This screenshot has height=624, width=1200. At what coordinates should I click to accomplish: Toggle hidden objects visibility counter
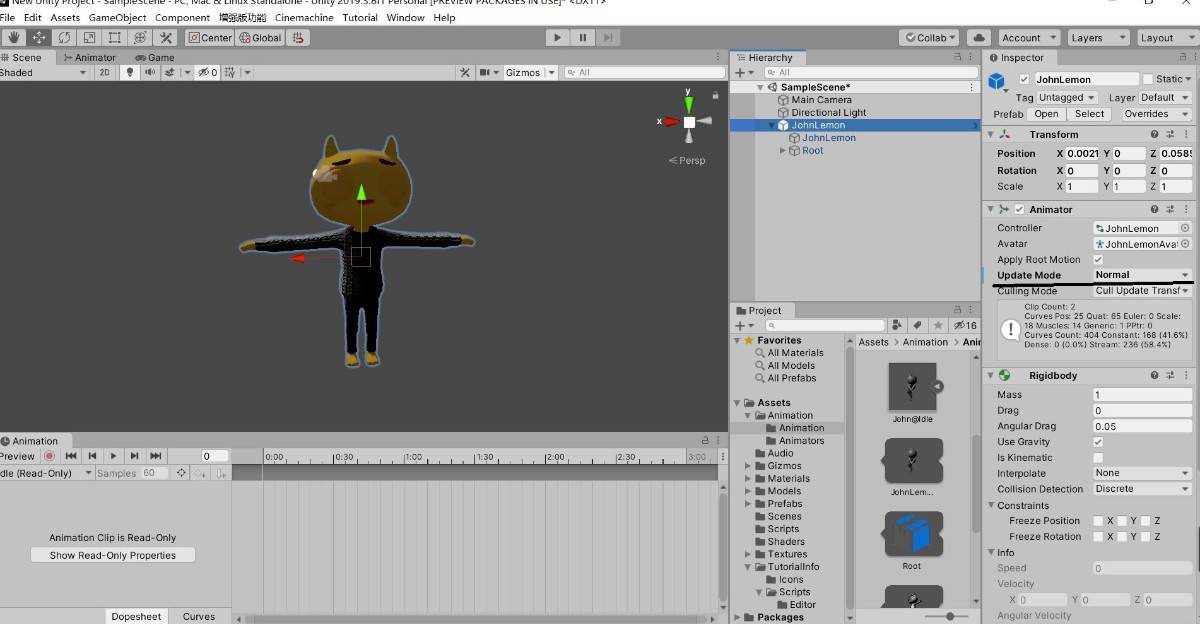coord(207,72)
